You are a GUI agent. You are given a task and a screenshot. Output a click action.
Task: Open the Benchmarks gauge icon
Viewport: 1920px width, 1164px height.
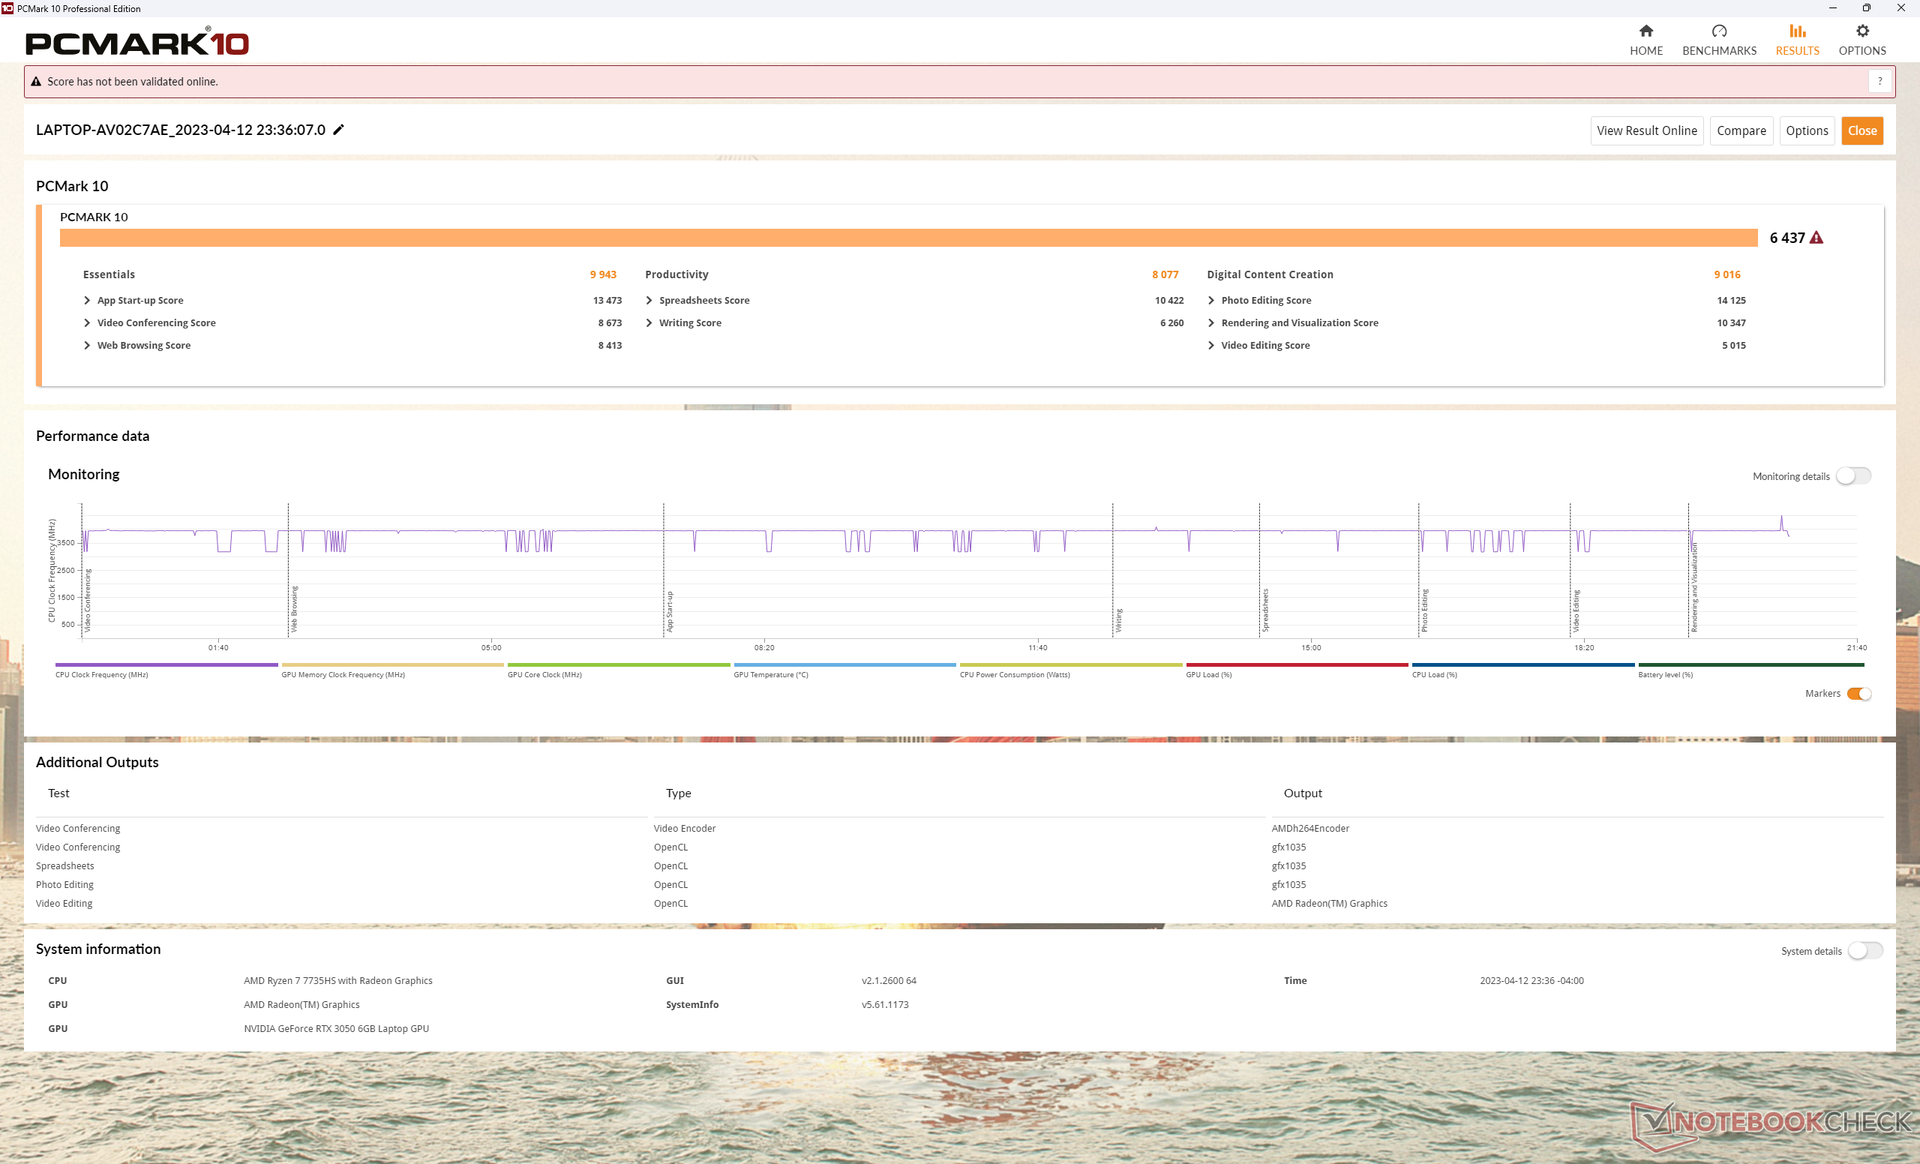(x=1719, y=31)
